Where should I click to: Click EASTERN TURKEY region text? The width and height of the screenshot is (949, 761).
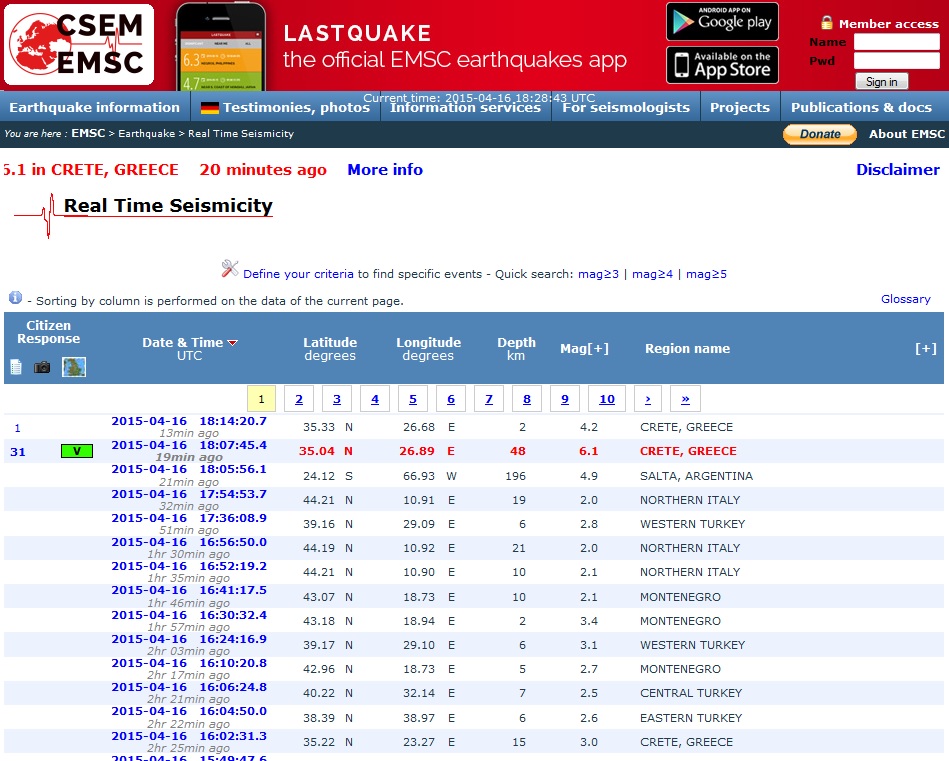pos(691,718)
